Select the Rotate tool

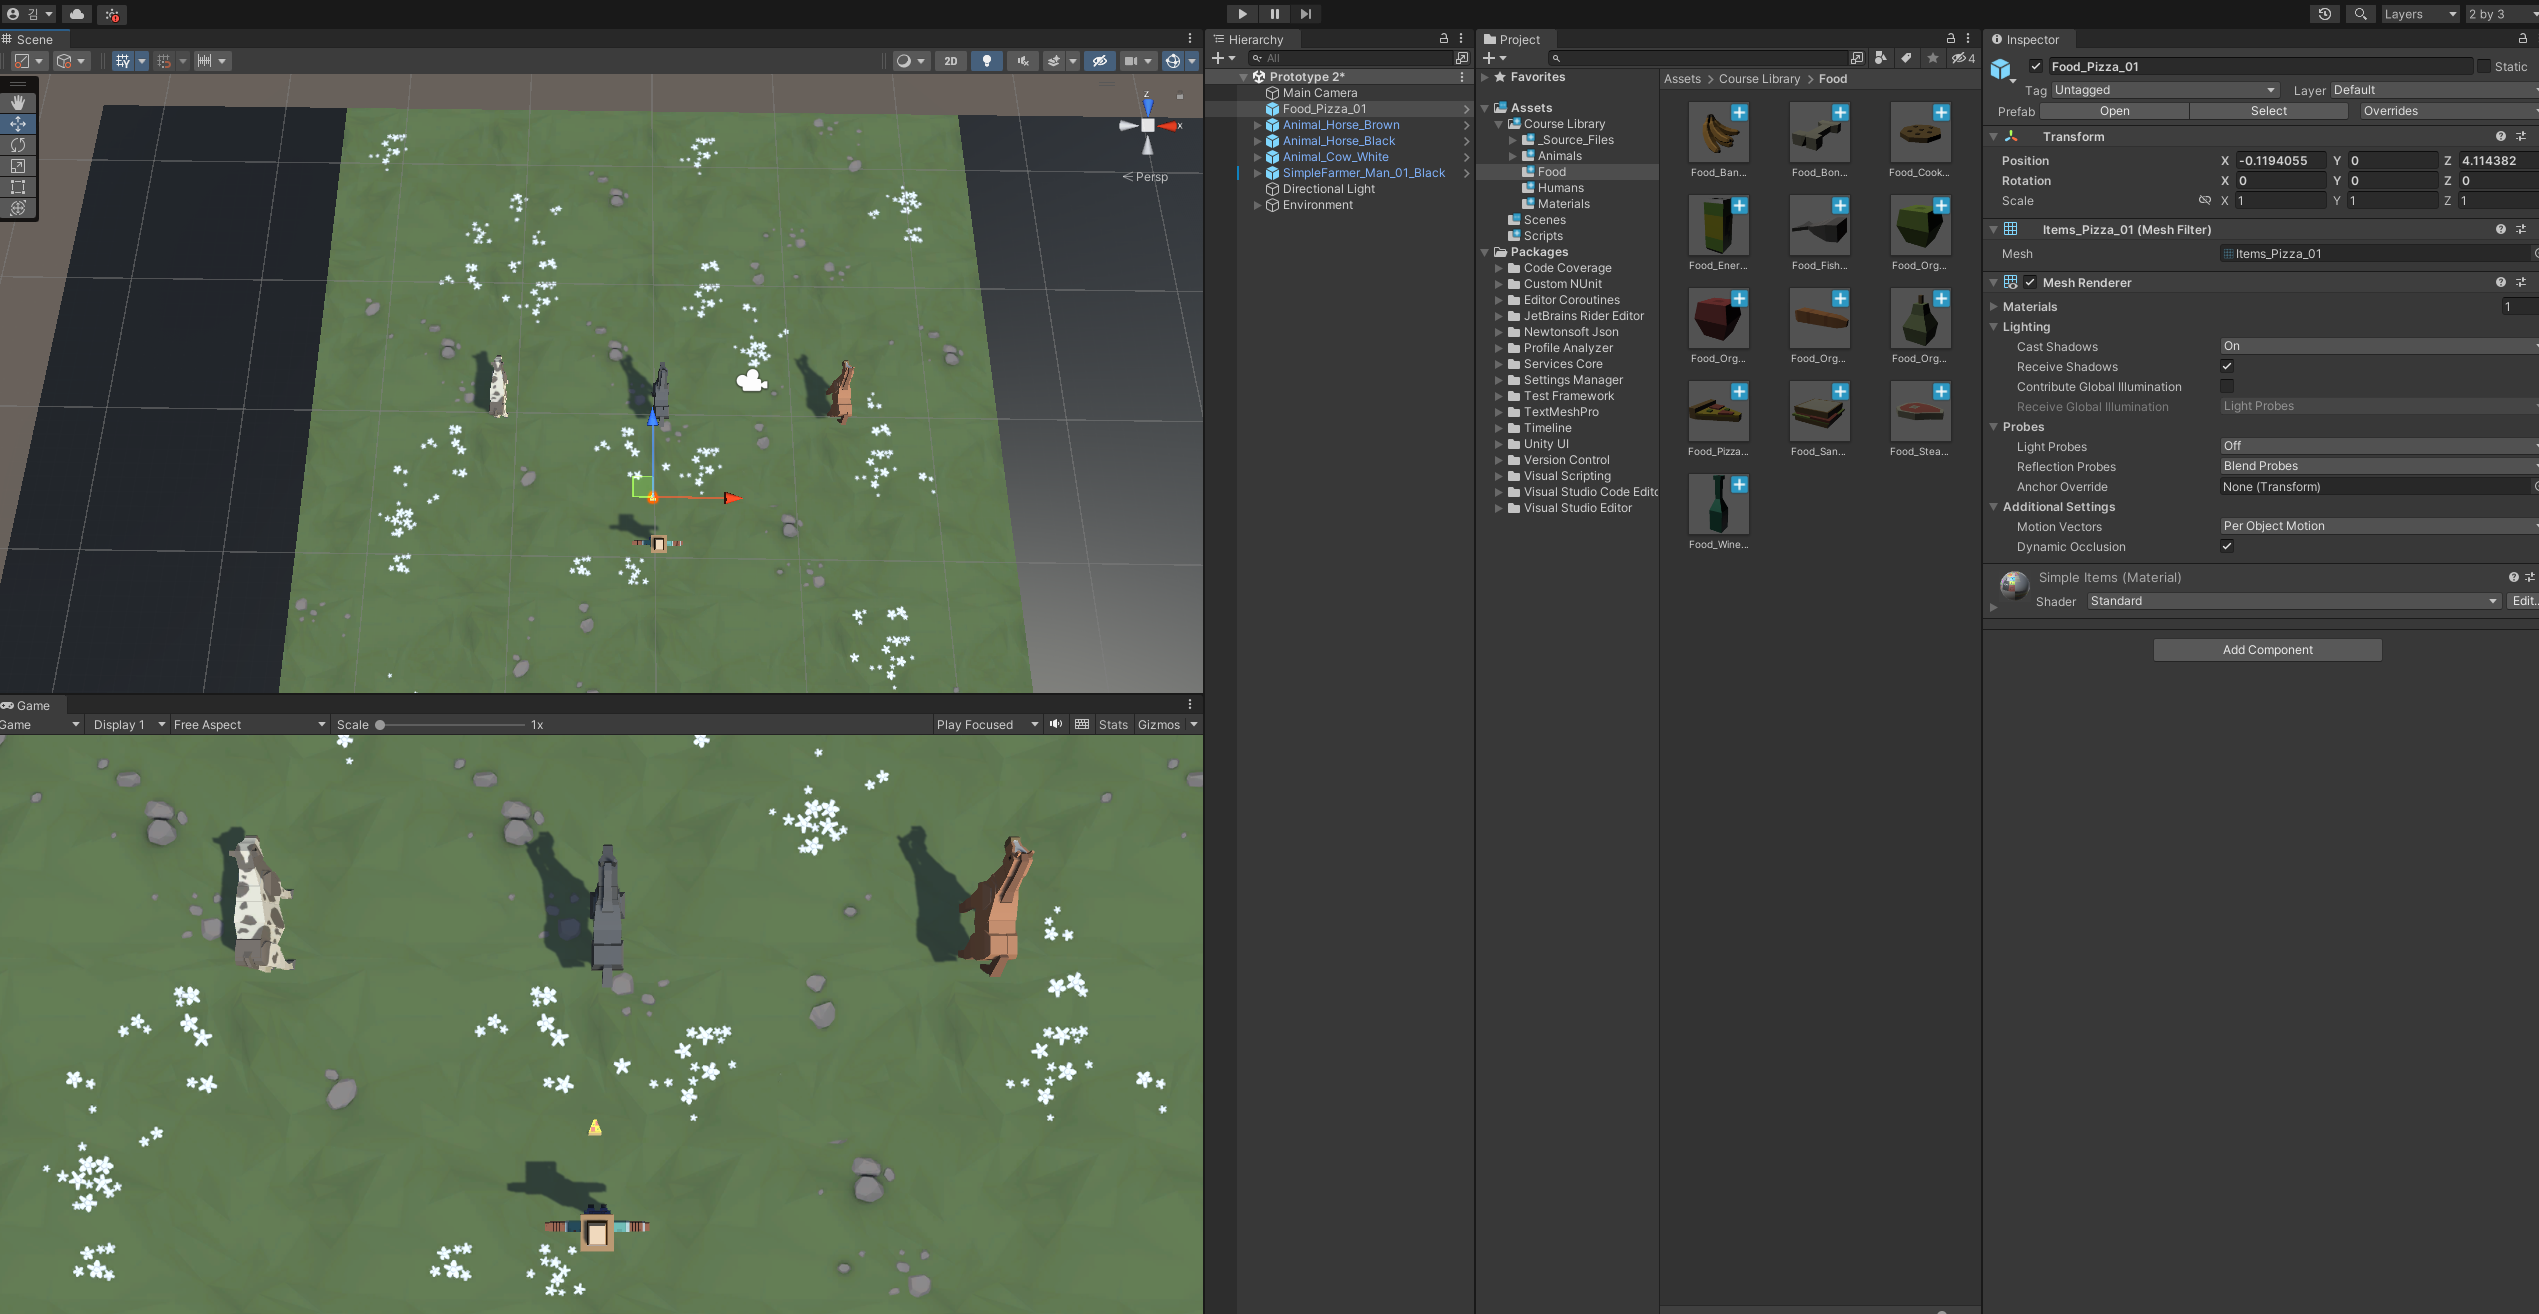click(x=18, y=145)
